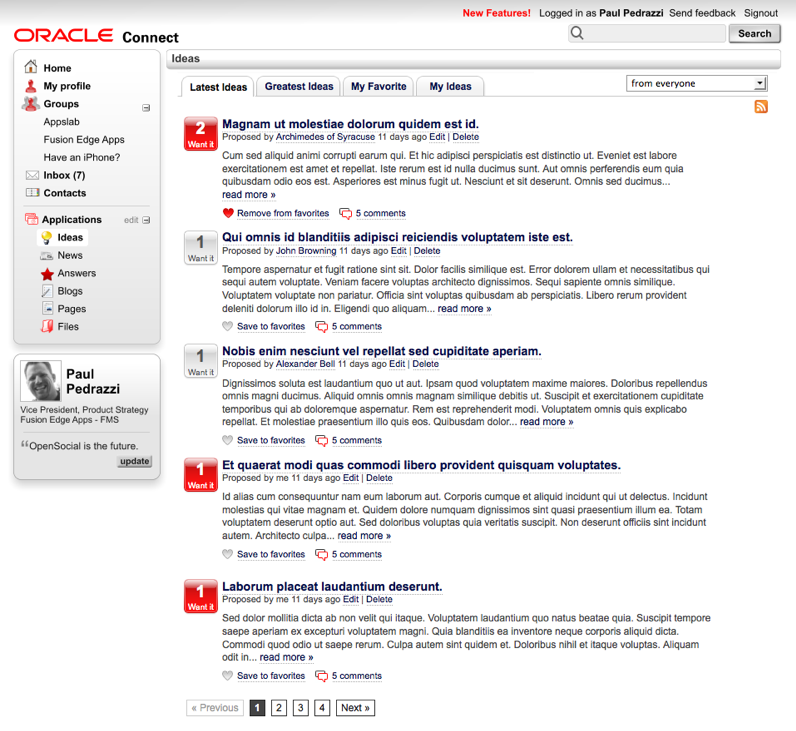The image size is (796, 731).
Task: Collapse the Groups section
Action: [146, 108]
